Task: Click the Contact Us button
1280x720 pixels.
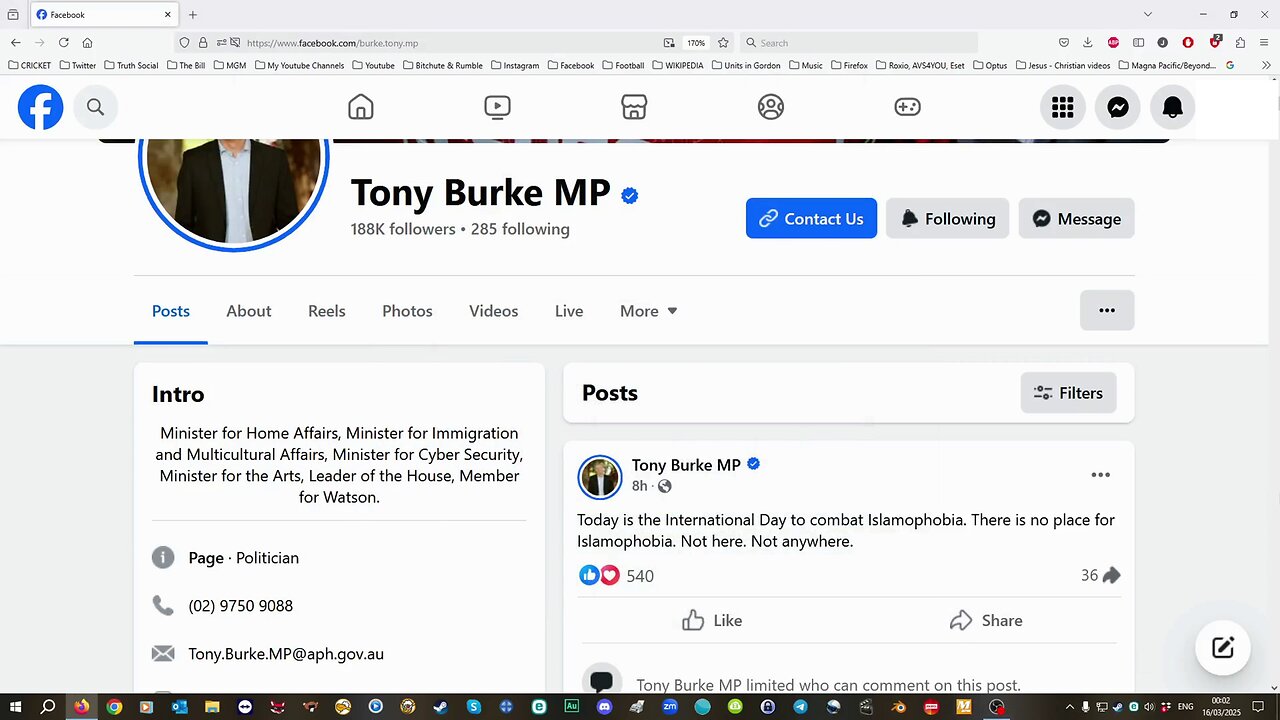Action: pyautogui.click(x=811, y=218)
